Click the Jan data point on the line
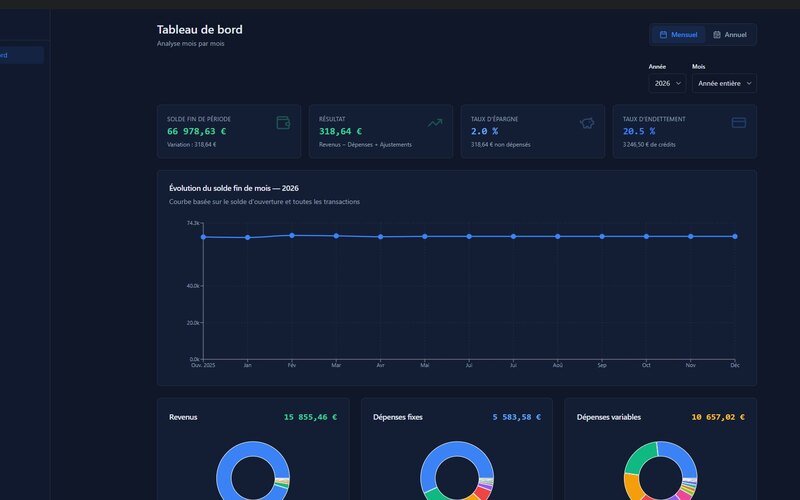This screenshot has height=500, width=800. [247, 237]
